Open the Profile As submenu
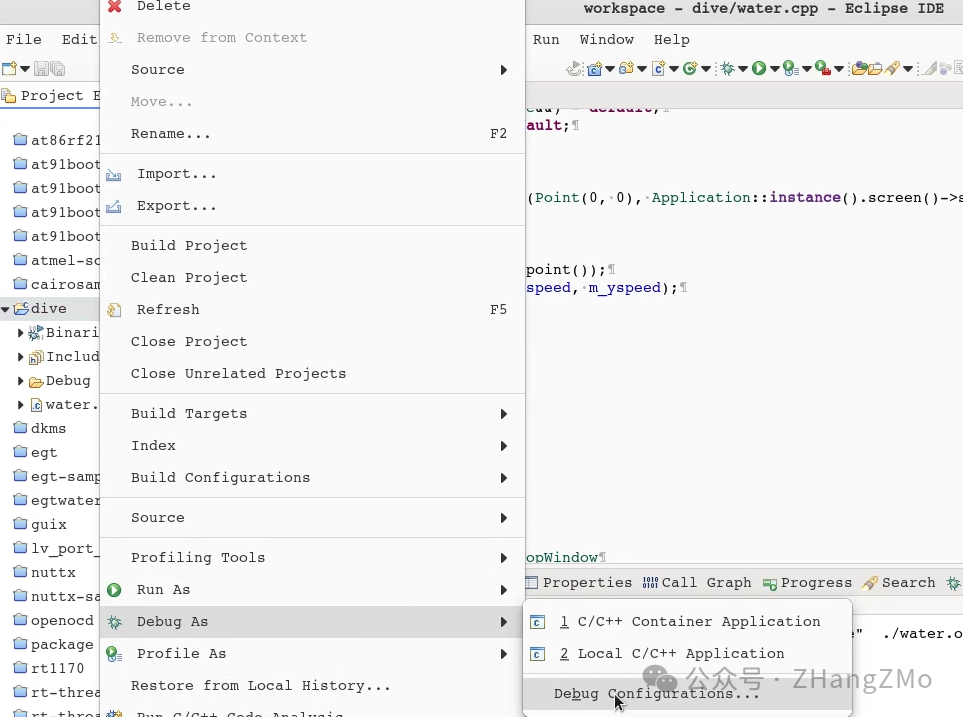 tap(312, 654)
